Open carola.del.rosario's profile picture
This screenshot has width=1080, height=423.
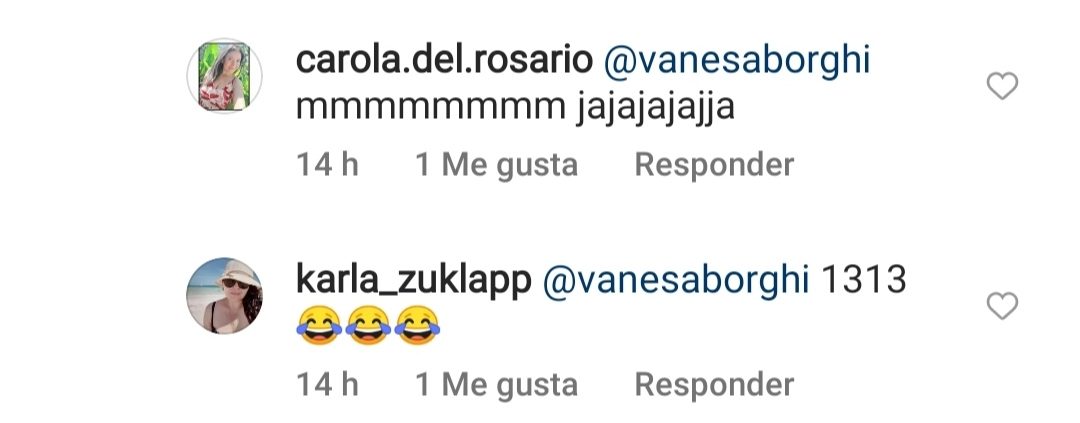point(225,76)
